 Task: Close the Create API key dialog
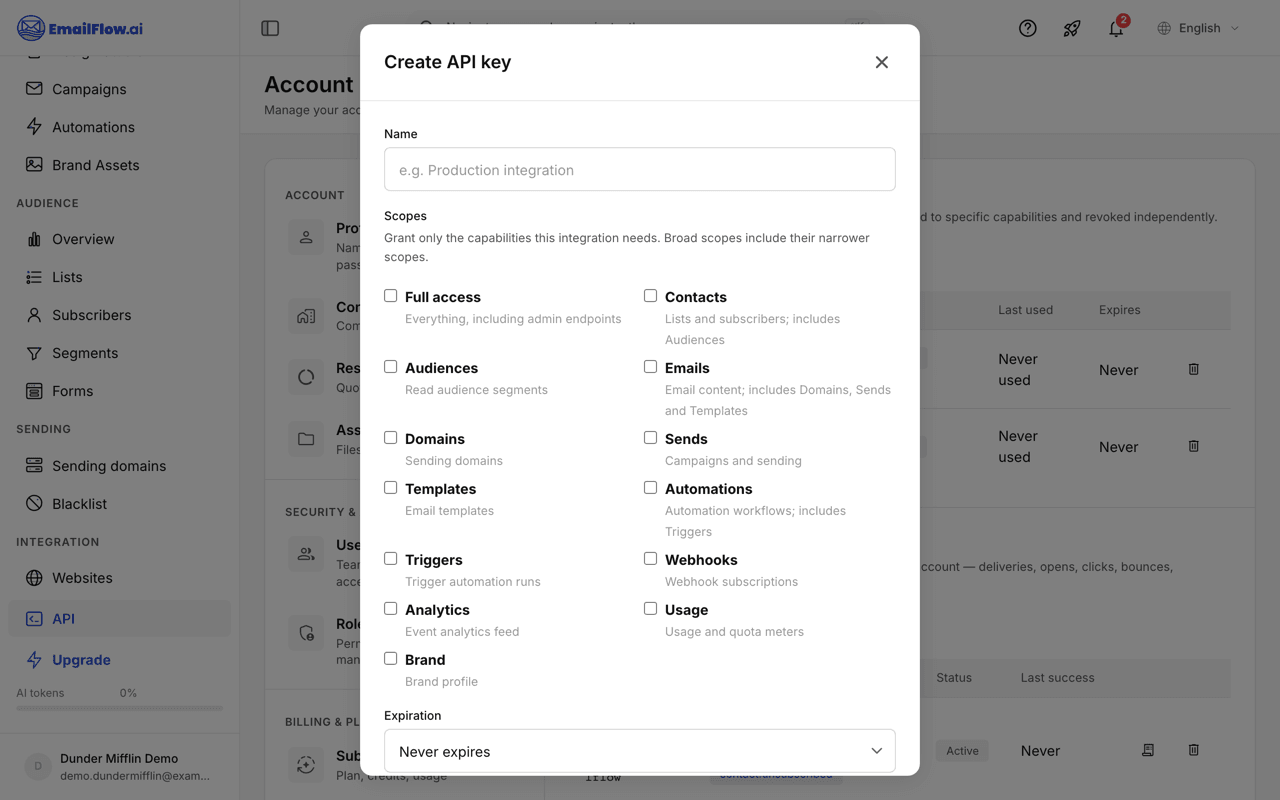pyautogui.click(x=881, y=62)
